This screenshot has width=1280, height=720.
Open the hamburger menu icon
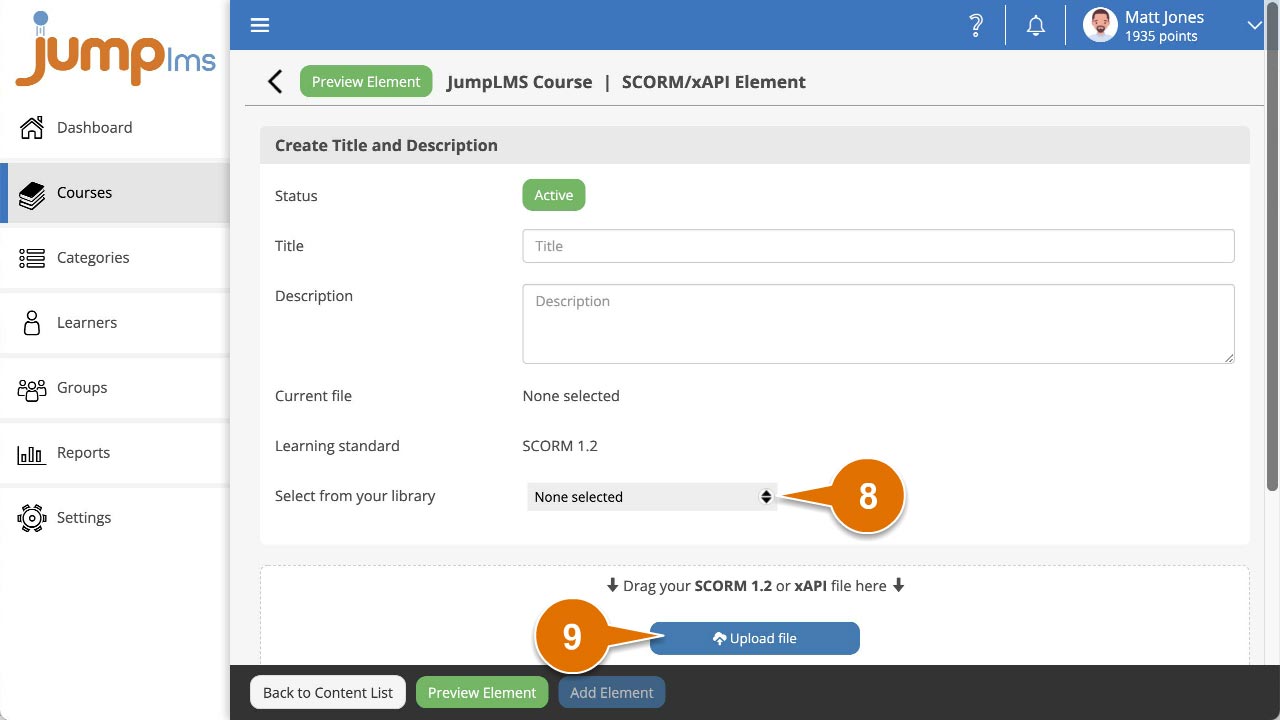tap(260, 25)
